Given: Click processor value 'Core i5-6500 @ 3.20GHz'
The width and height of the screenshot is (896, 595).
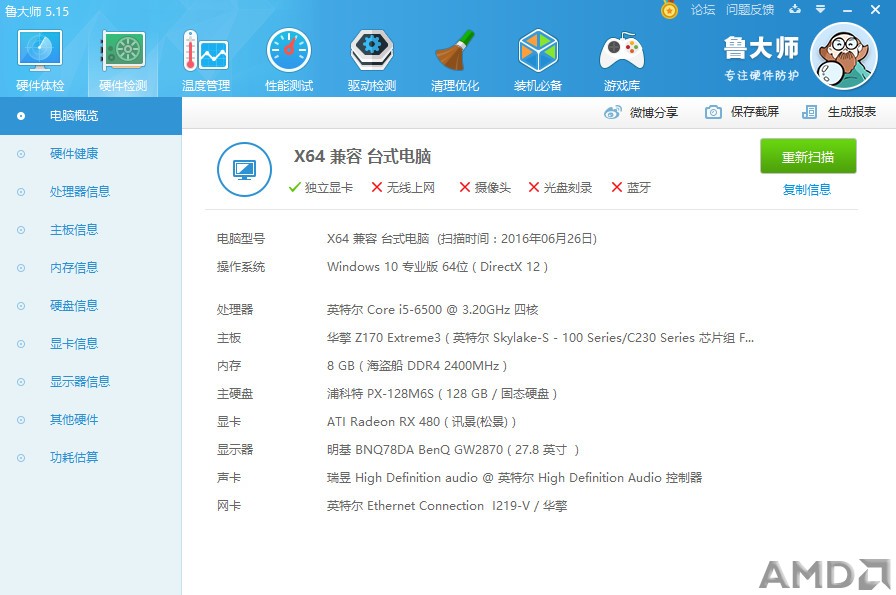Looking at the screenshot, I should coord(438,310).
